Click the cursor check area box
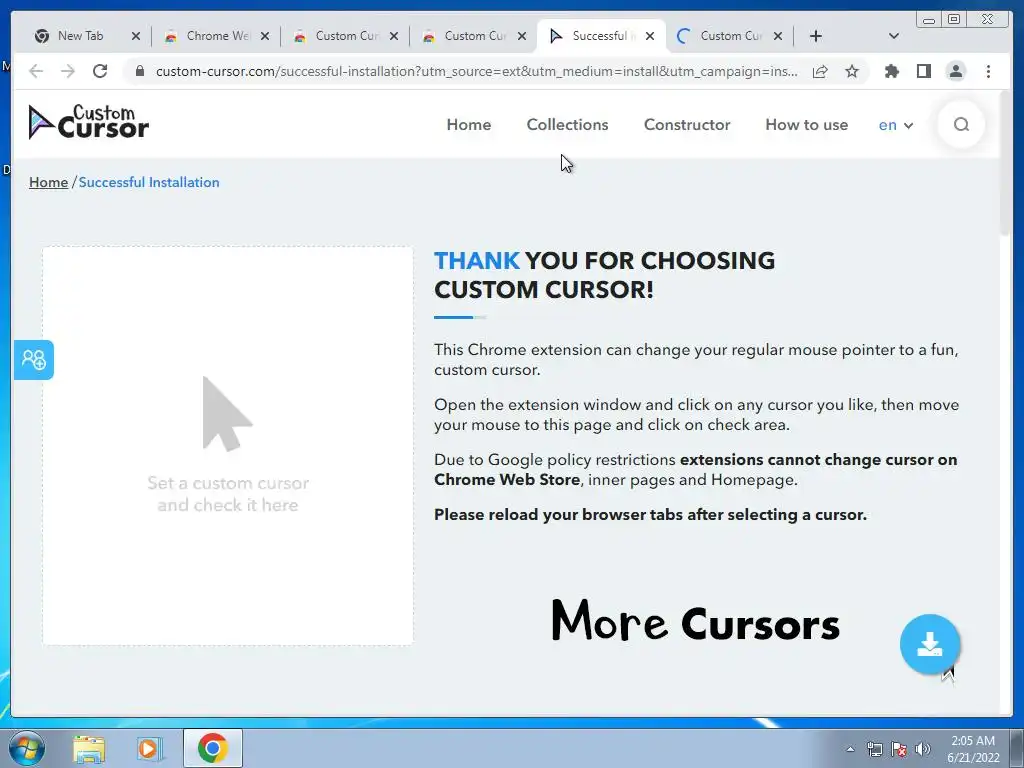1024x768 pixels. (228, 446)
